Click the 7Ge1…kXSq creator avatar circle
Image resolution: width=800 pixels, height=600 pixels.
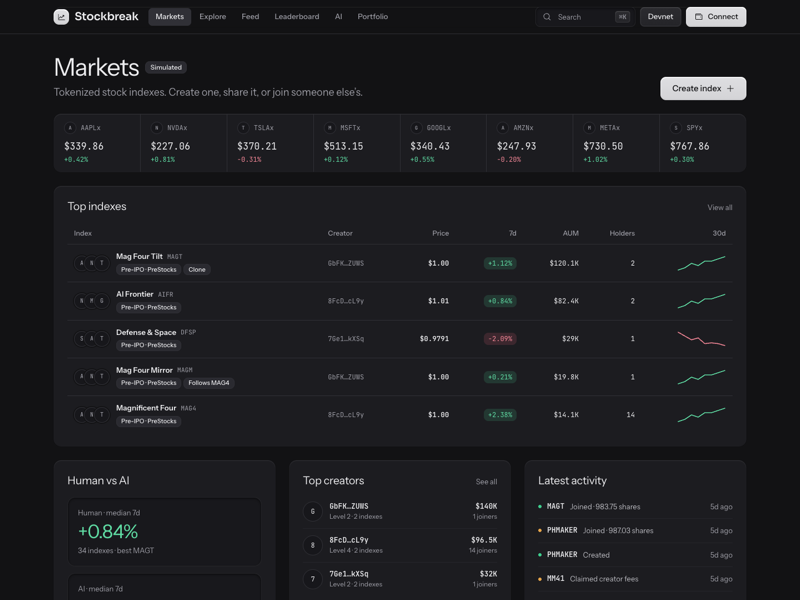click(313, 579)
